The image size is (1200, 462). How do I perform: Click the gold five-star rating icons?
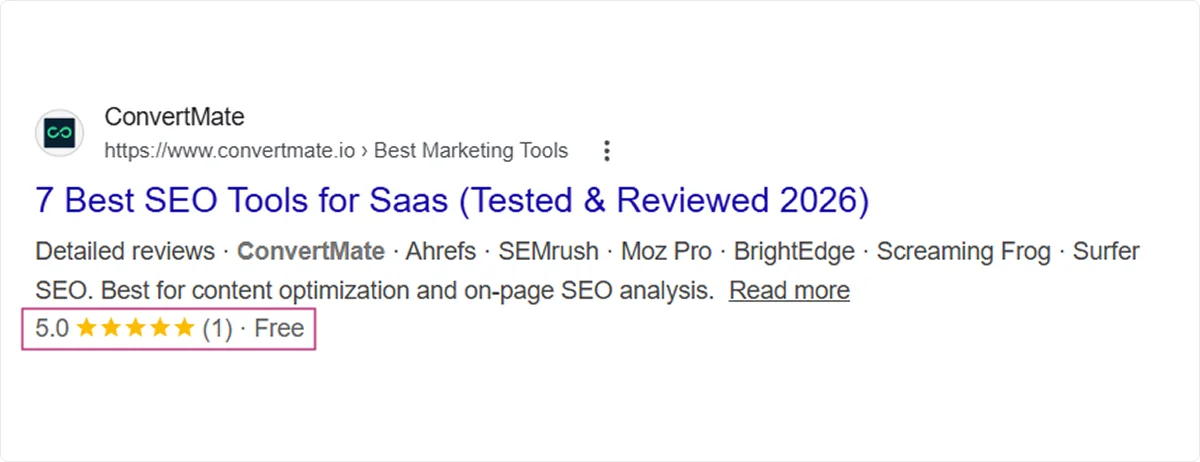click(135, 328)
